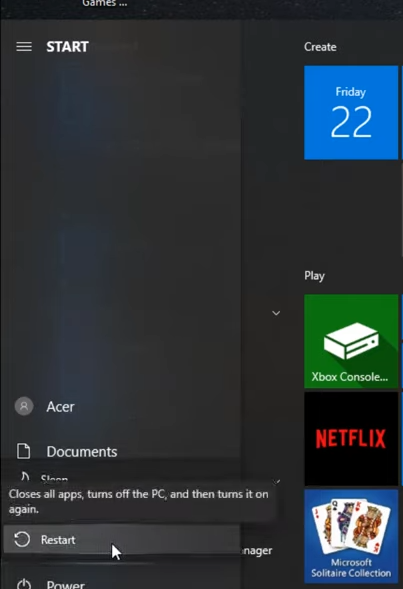Click the Play group header

[314, 276]
